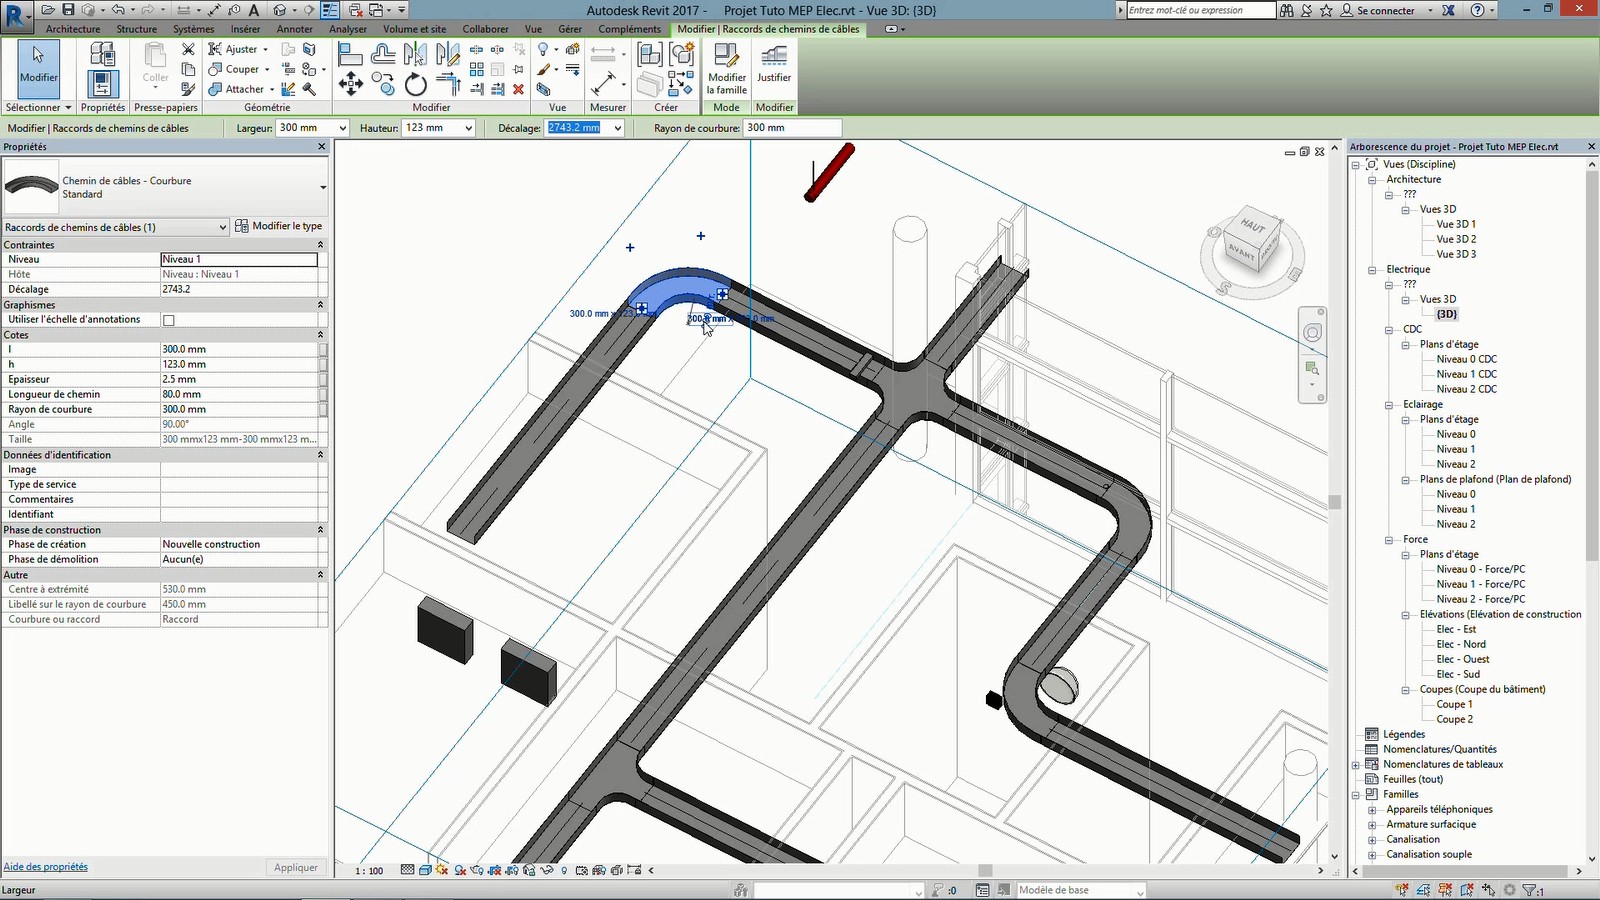
Task: Select the Rotate tool
Action: (416, 84)
